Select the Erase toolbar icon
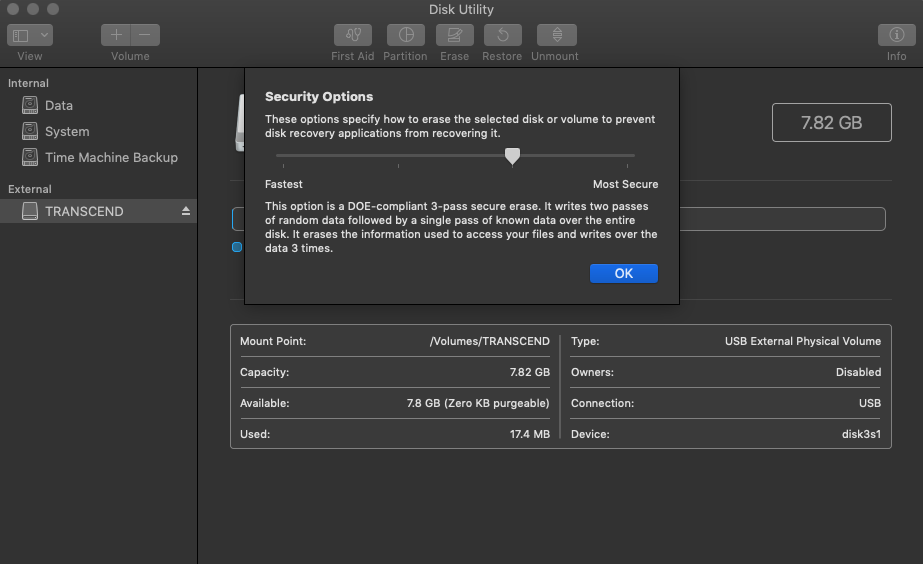Viewport: 923px width, 564px height. point(454,35)
